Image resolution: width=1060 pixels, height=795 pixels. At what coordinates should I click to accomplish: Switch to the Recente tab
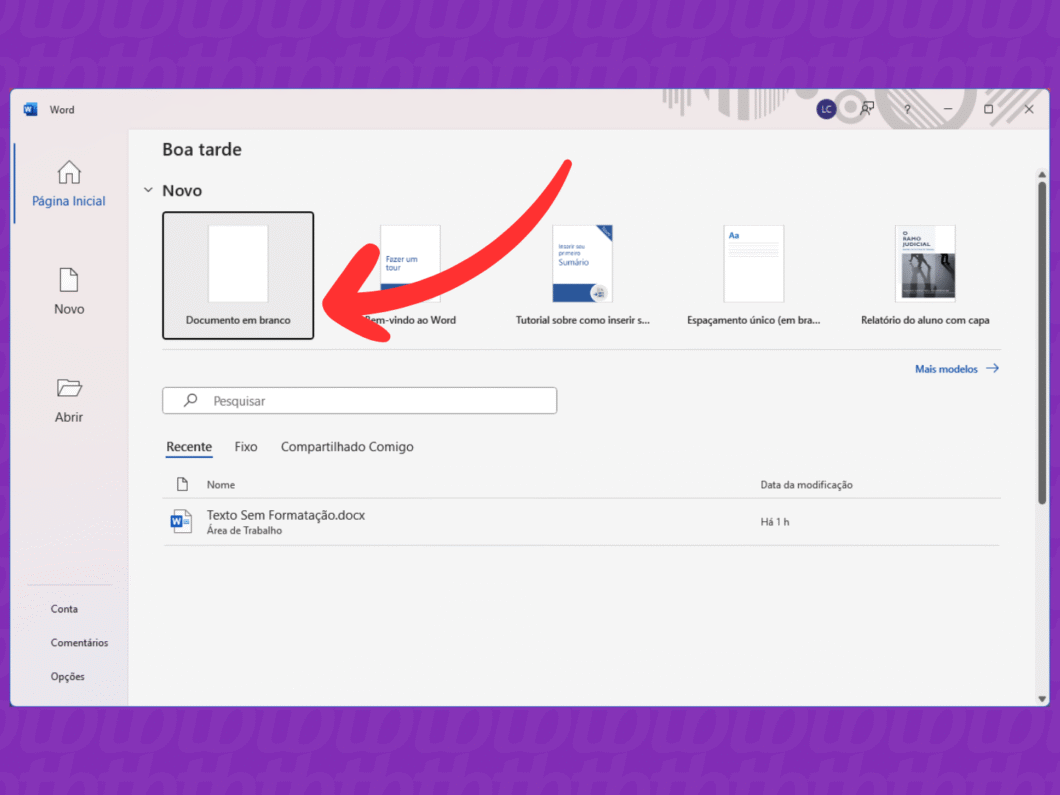pos(189,447)
